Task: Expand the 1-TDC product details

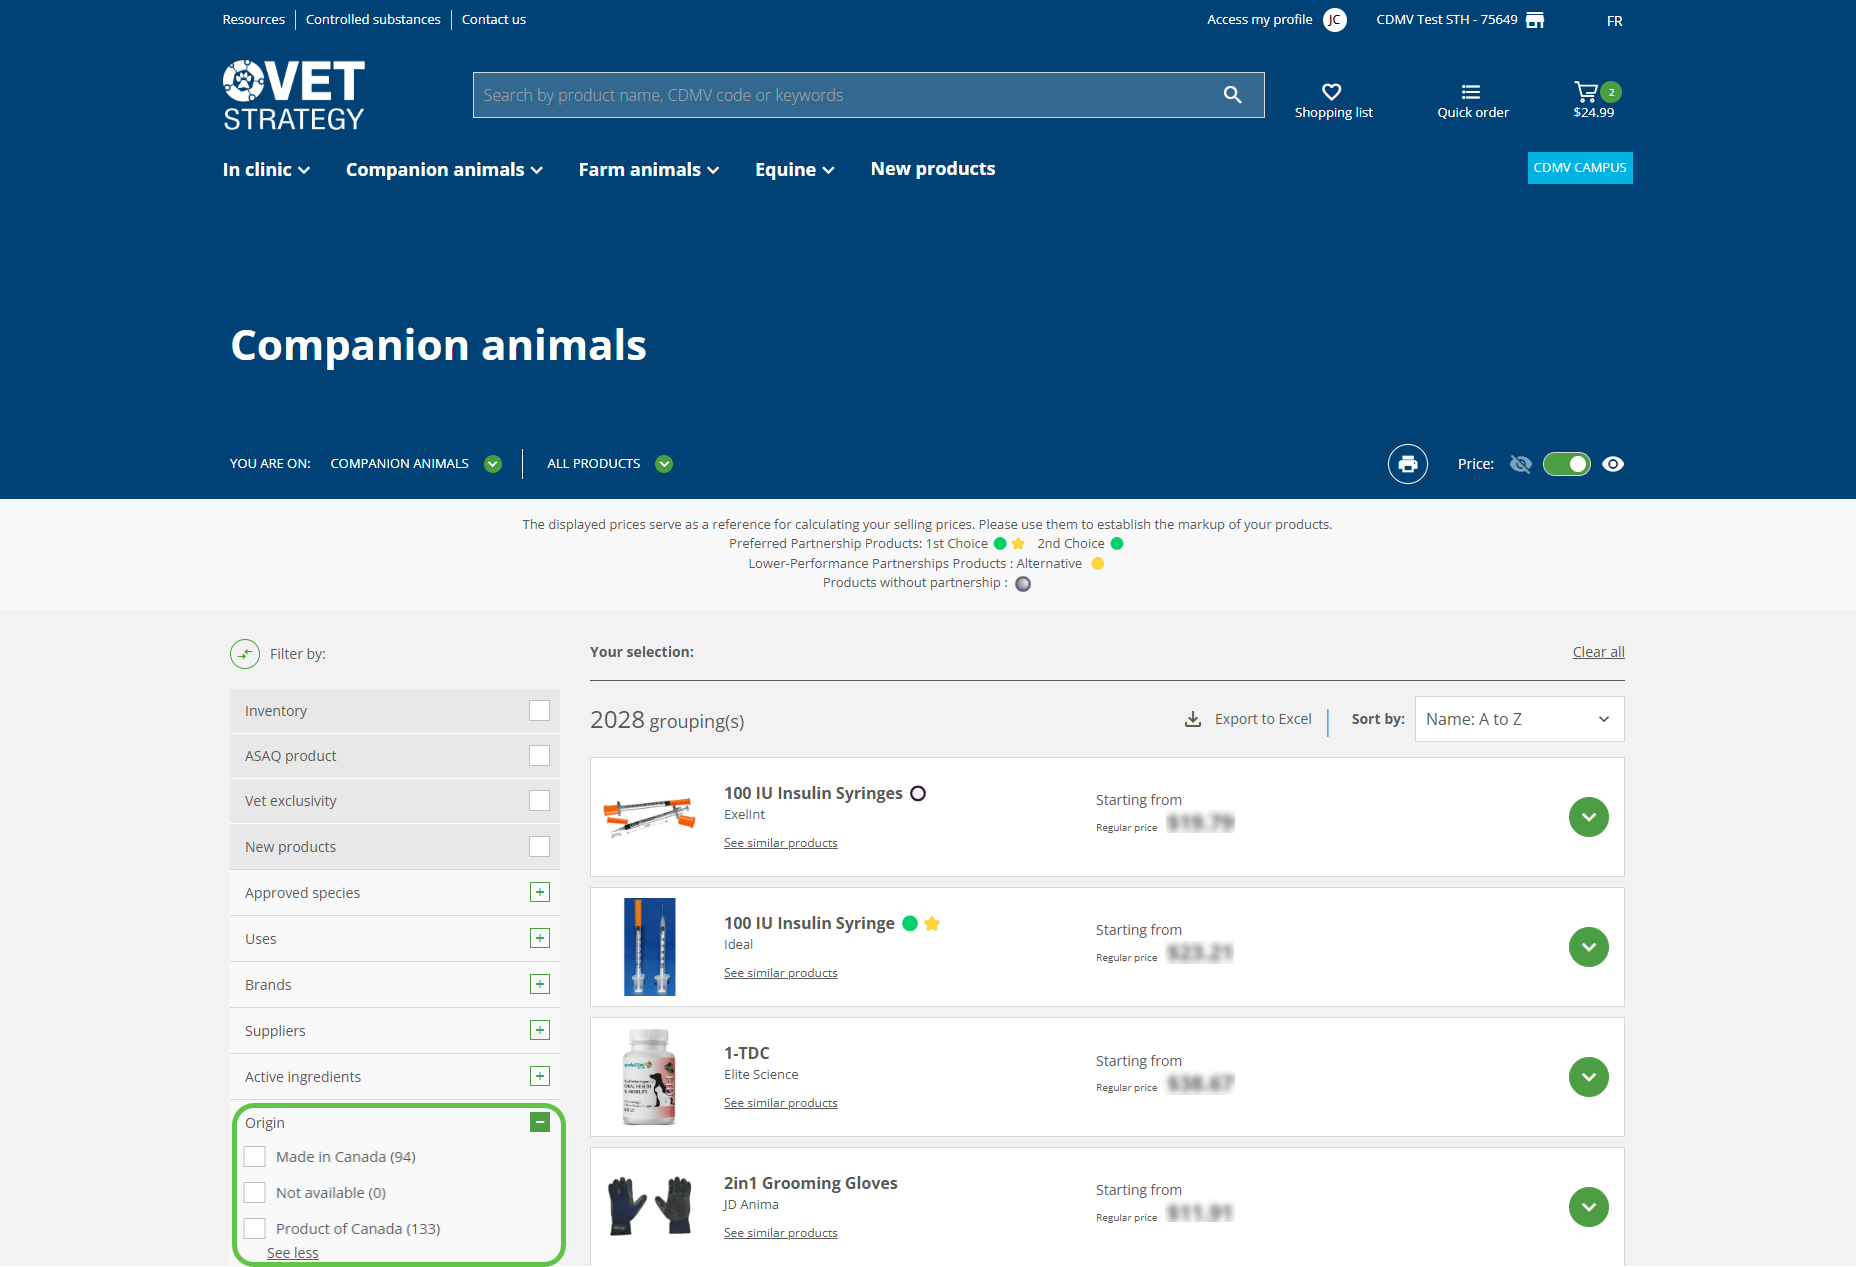Action: (1588, 1078)
